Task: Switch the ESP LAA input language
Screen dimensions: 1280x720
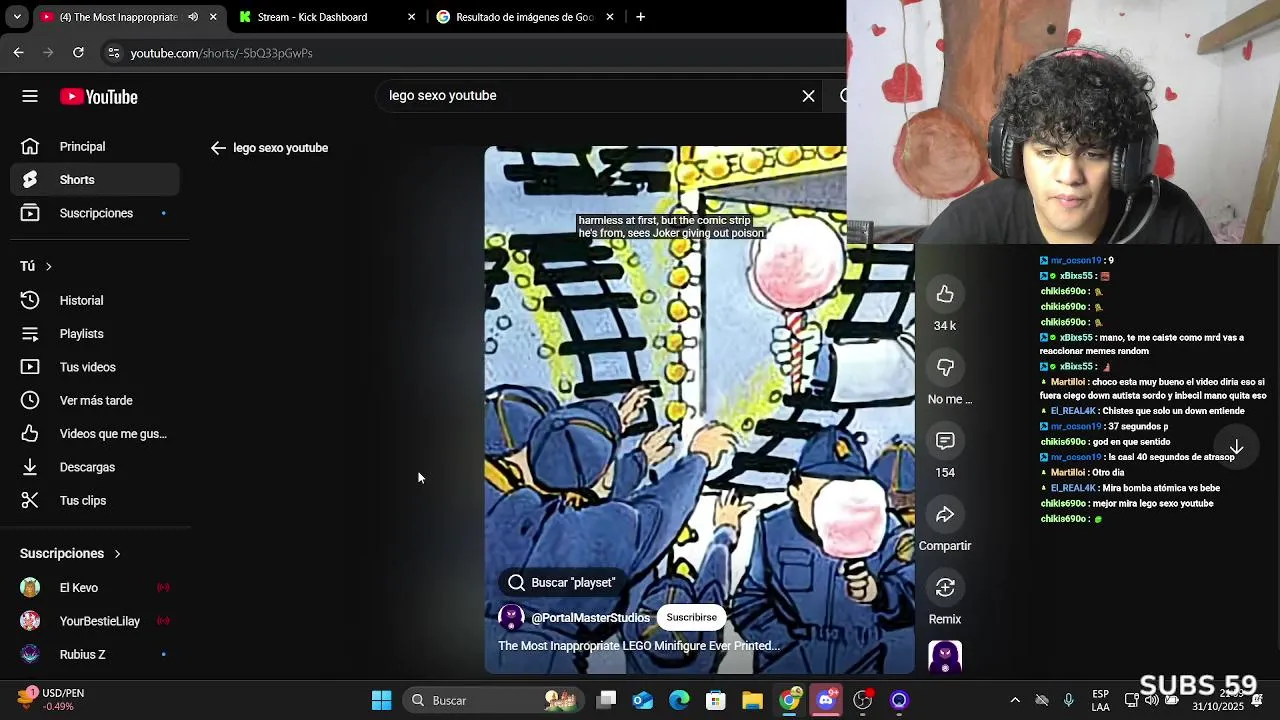Action: point(1100,700)
